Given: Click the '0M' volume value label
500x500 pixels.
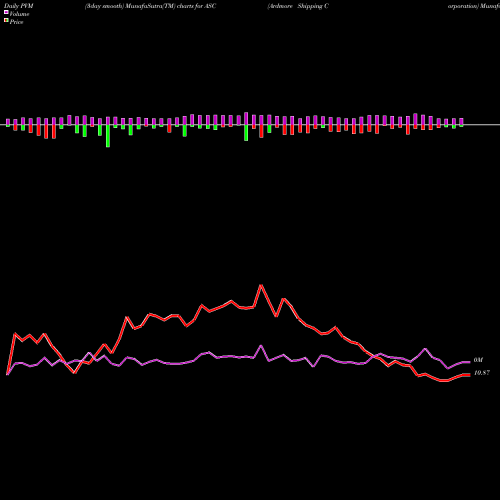Looking at the screenshot, I should pos(478,360).
